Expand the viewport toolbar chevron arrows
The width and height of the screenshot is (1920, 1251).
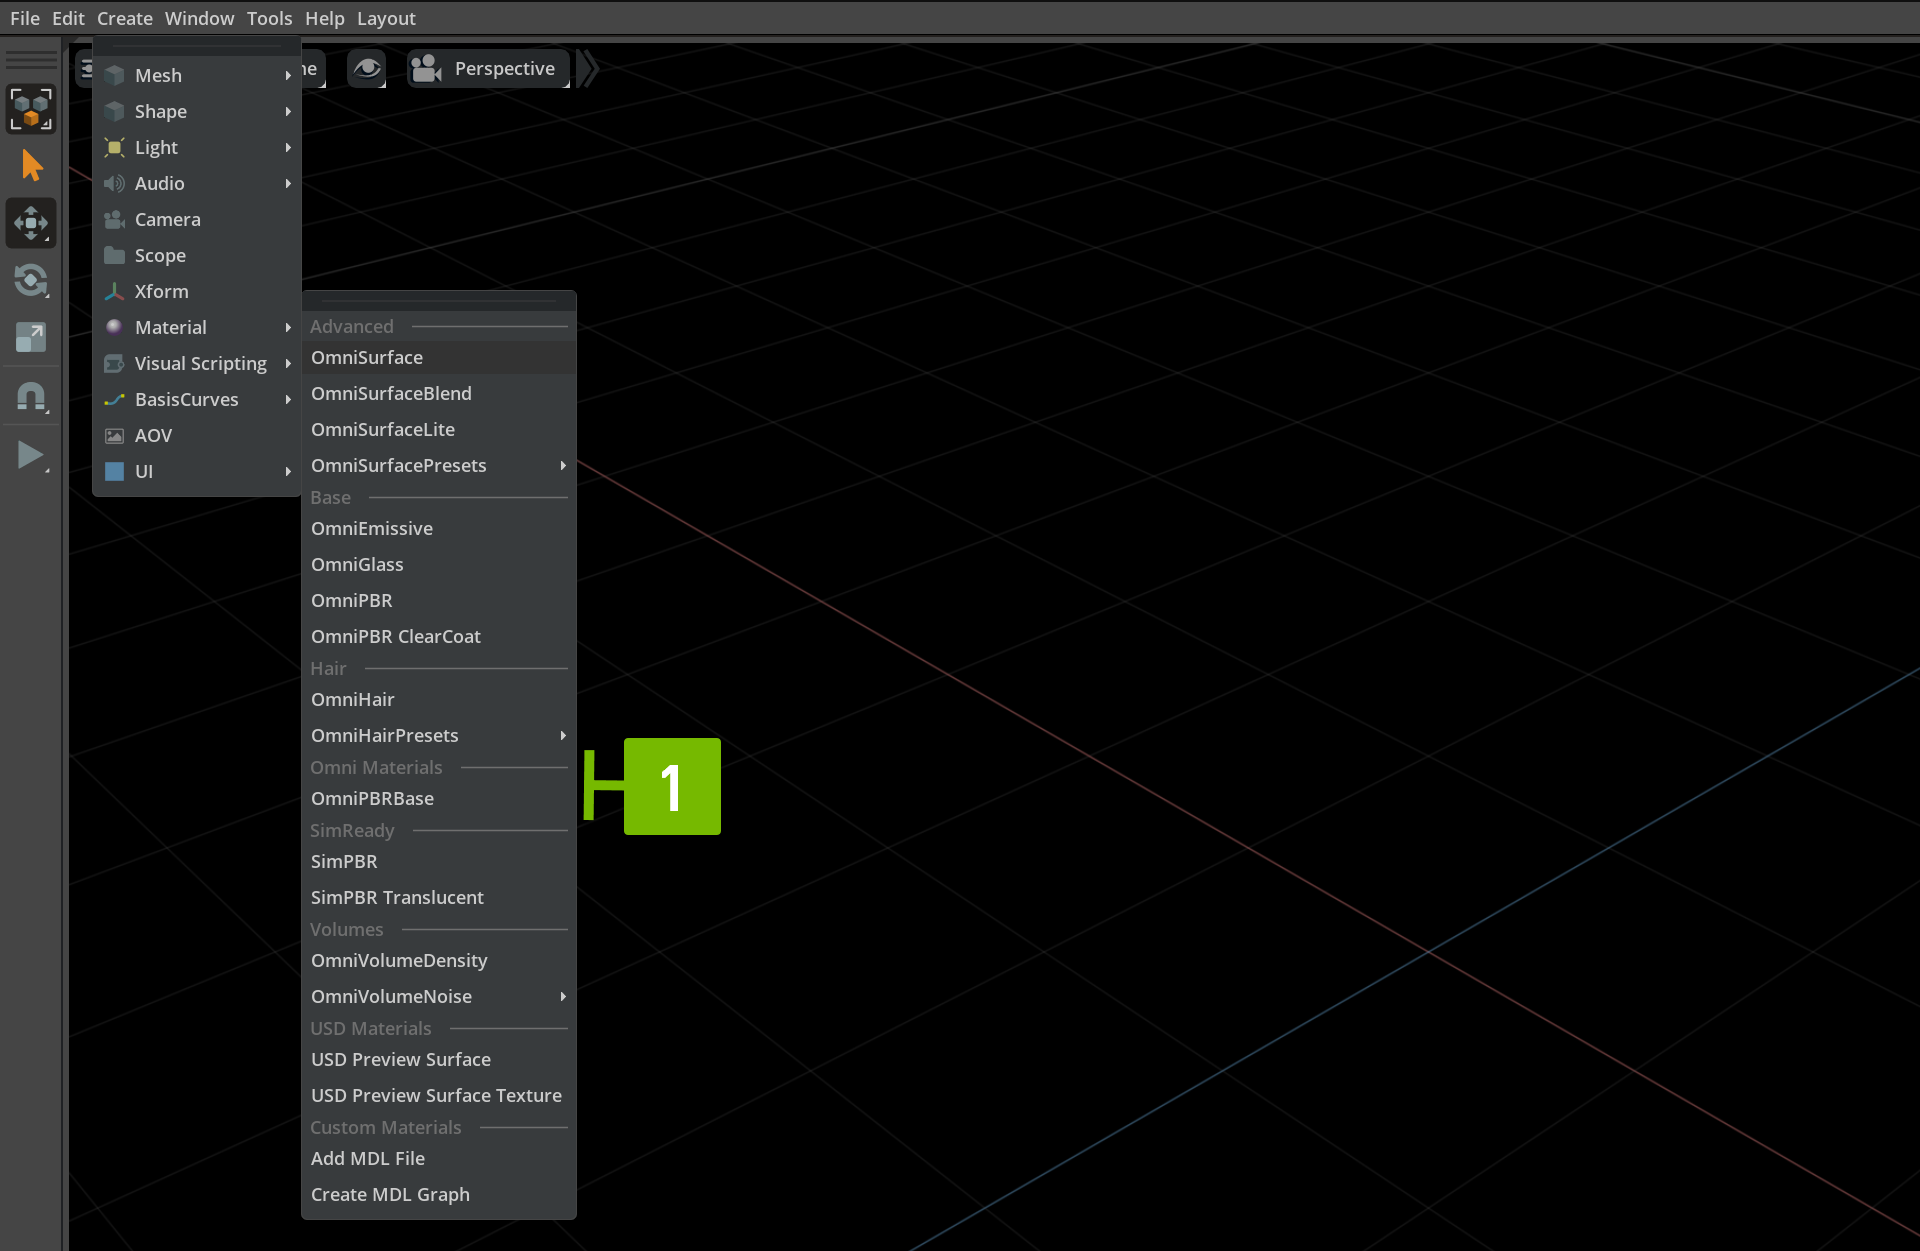588,69
